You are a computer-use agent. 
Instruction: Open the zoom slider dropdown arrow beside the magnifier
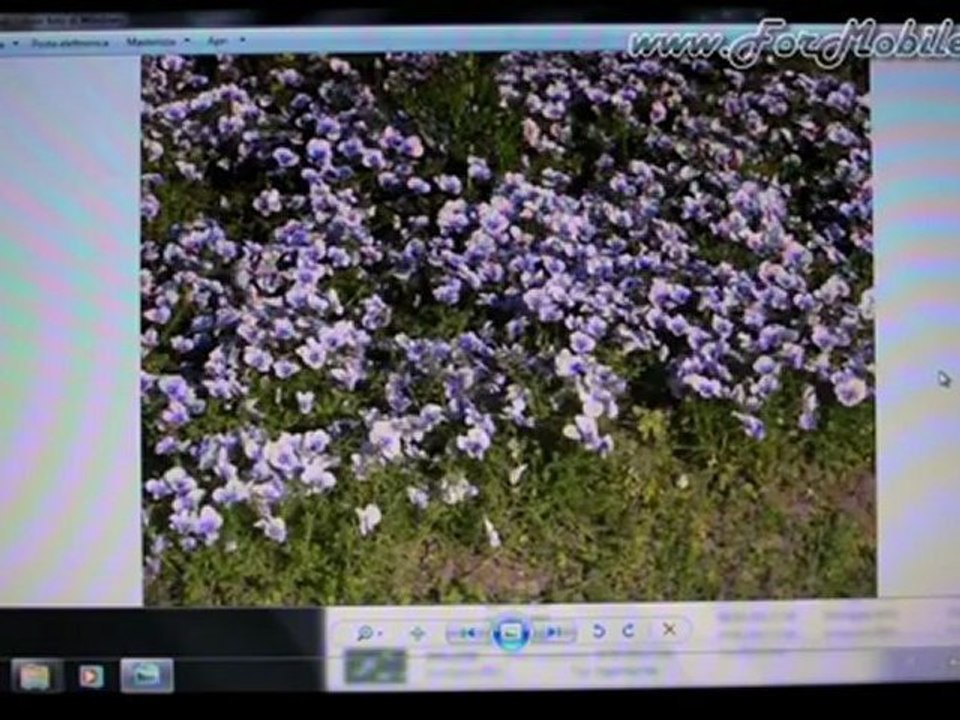click(x=380, y=634)
